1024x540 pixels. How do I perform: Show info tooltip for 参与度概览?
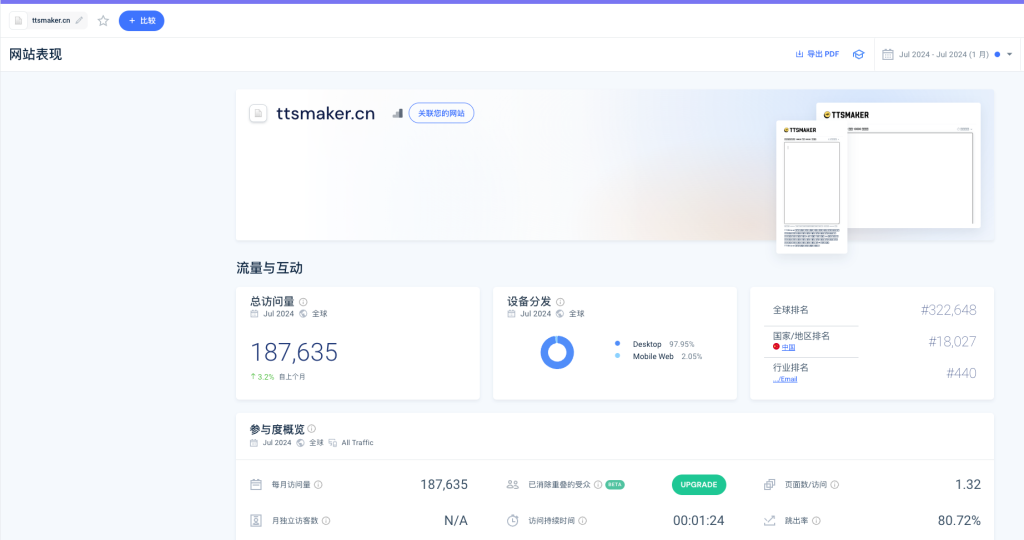[x=312, y=429]
